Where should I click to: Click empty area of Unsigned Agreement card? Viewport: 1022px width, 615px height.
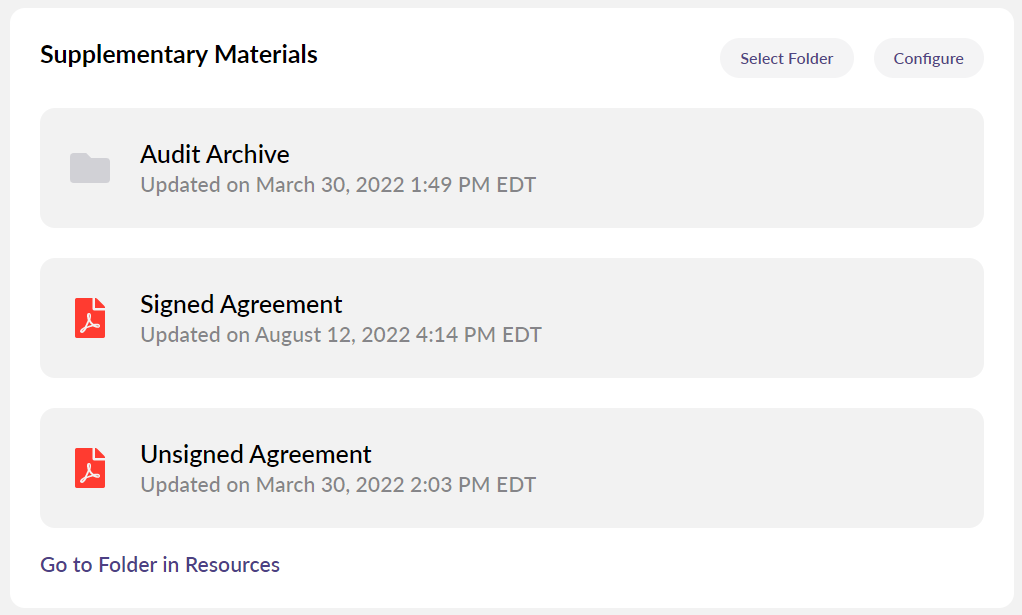click(x=760, y=468)
